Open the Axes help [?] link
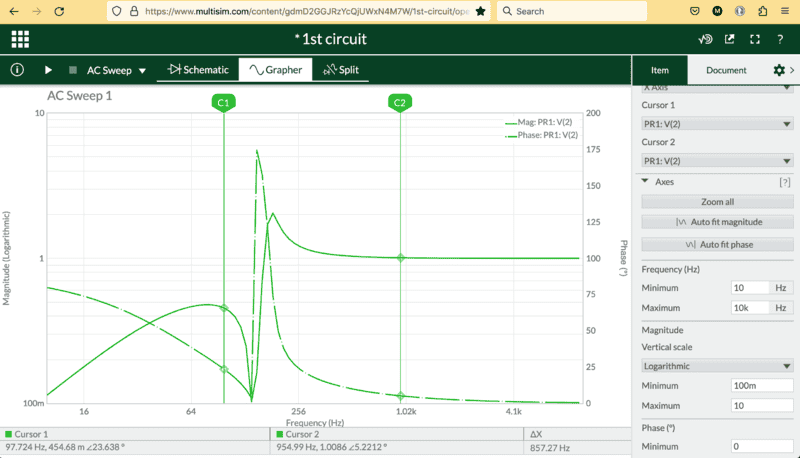This screenshot has height=458, width=800. click(x=785, y=182)
